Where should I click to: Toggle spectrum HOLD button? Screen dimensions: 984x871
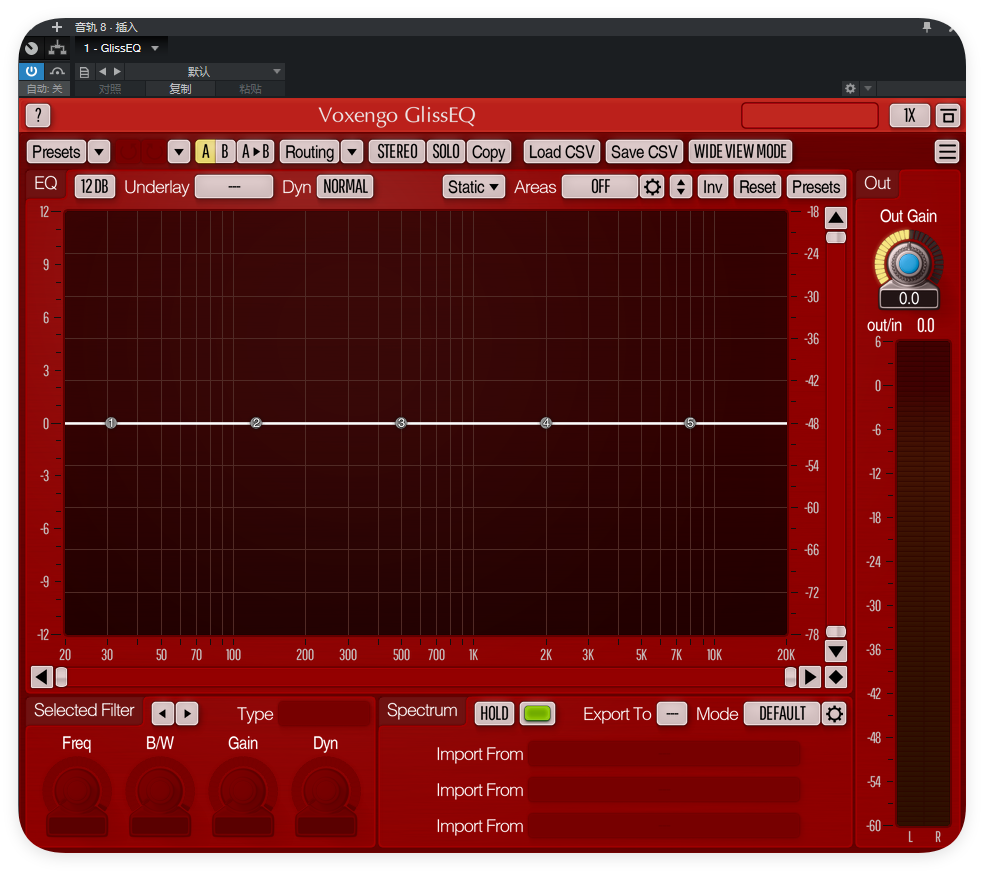[495, 713]
